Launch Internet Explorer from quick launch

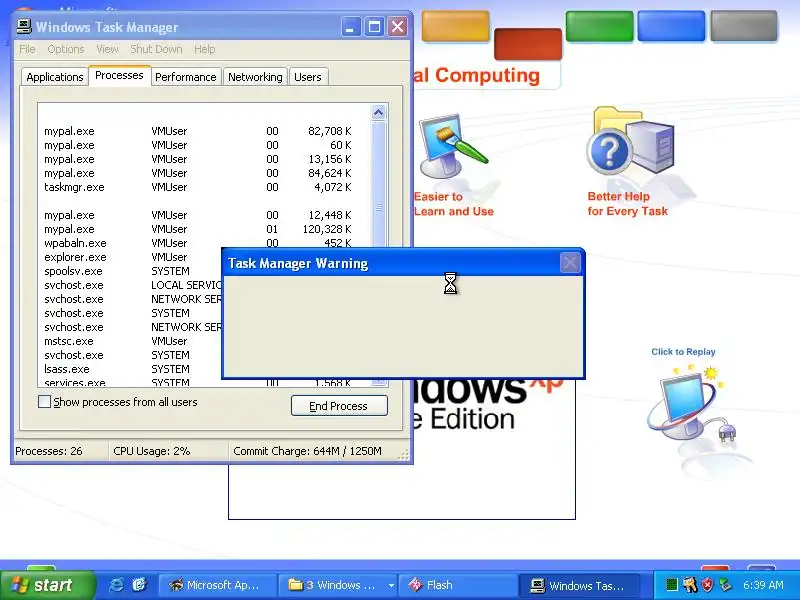point(116,585)
